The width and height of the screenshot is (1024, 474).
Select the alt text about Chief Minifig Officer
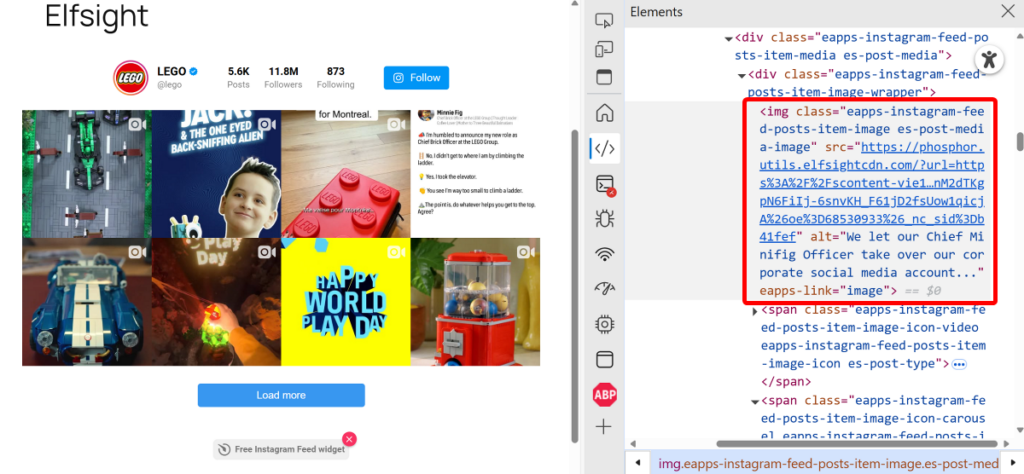coord(872,255)
